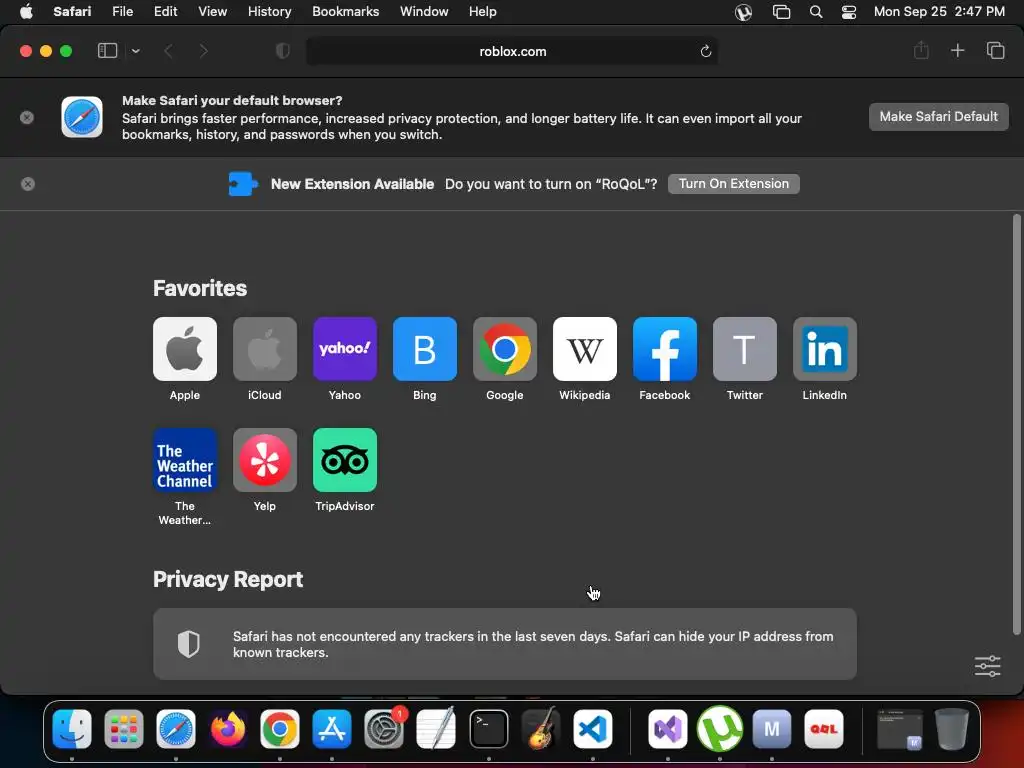Open Finder from the Dock
This screenshot has height=768, width=1024.
point(72,729)
